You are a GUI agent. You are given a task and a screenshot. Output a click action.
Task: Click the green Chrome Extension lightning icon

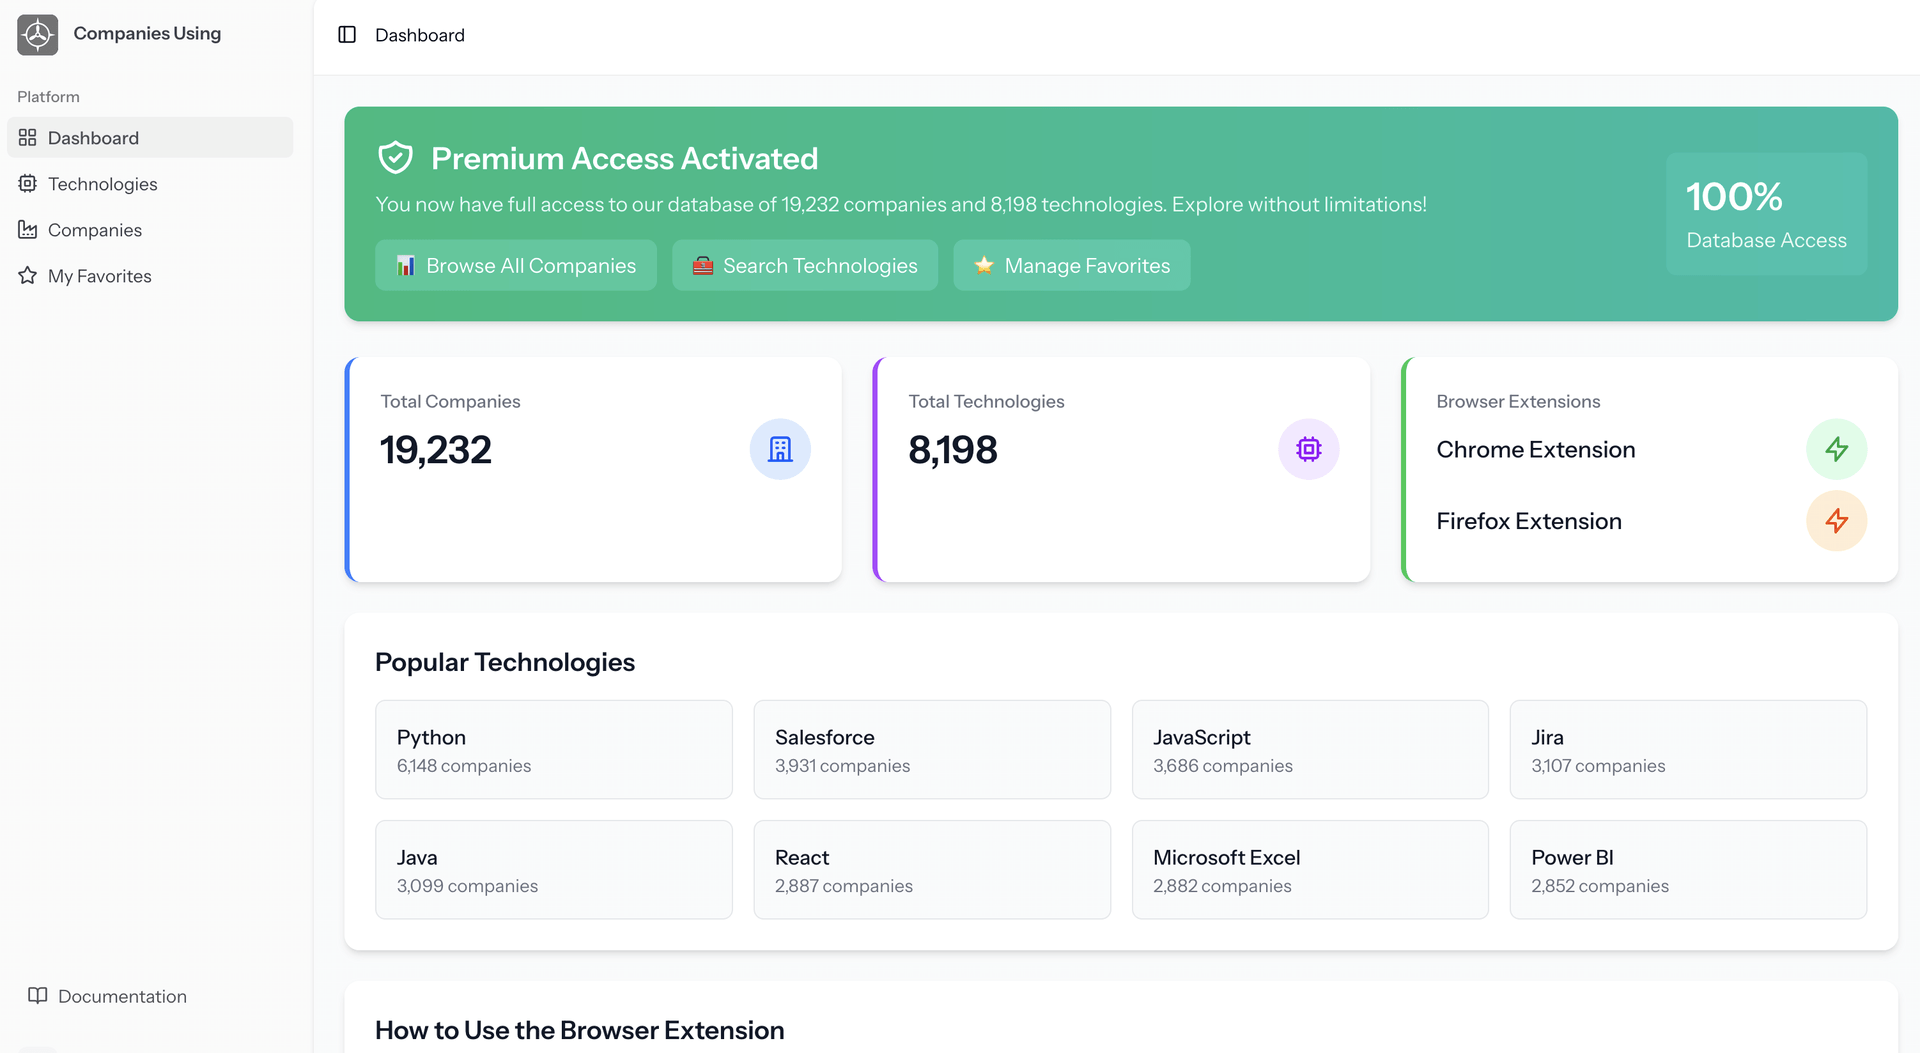coord(1836,449)
